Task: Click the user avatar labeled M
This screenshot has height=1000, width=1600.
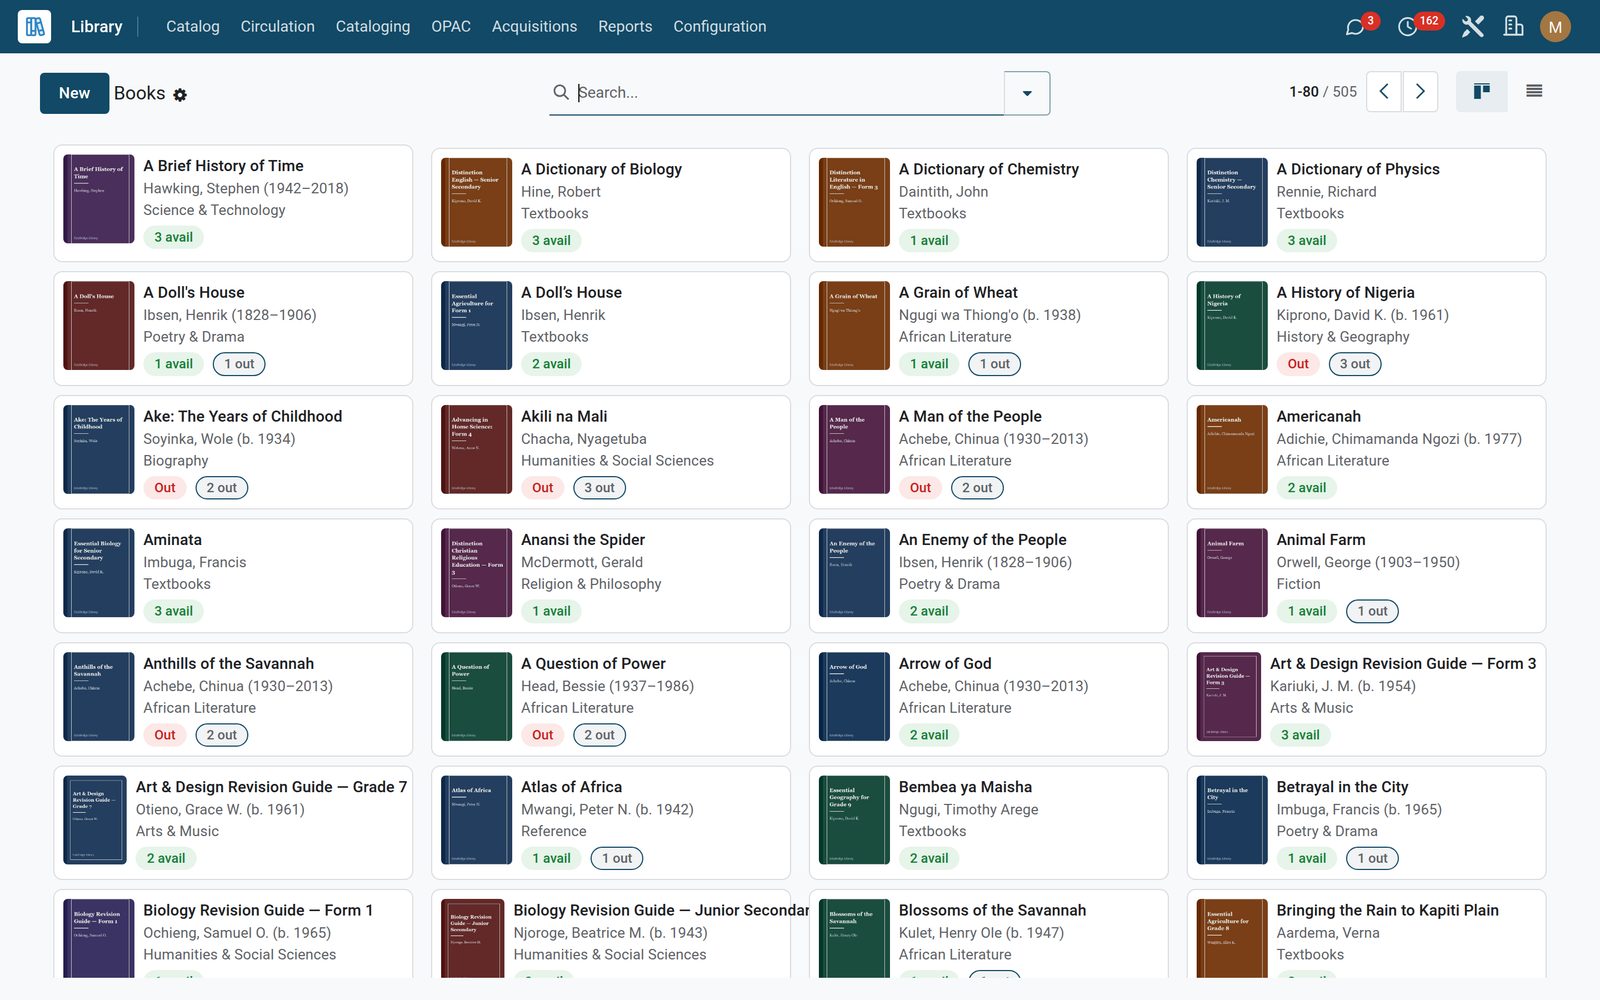Action: [x=1555, y=27]
